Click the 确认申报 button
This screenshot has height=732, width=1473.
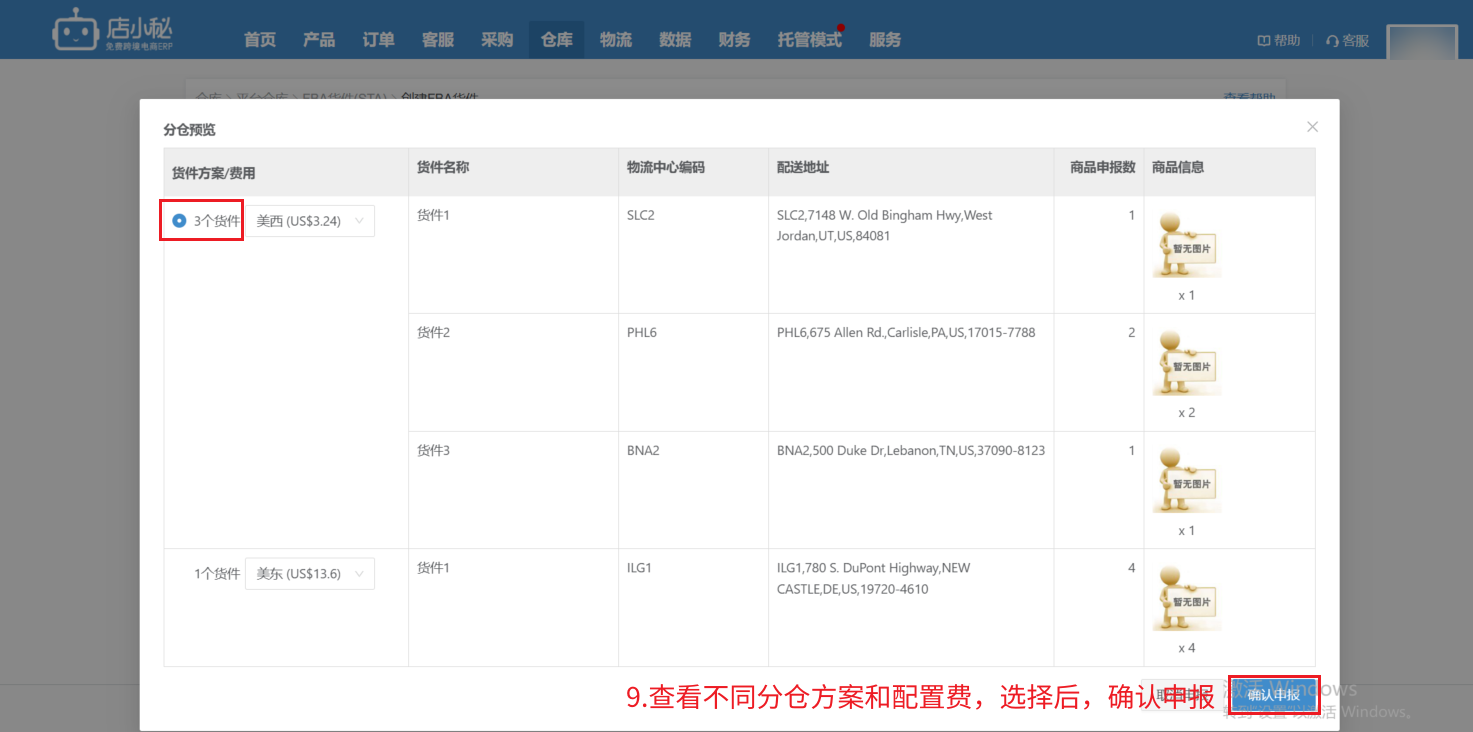pyautogui.click(x=1273, y=695)
